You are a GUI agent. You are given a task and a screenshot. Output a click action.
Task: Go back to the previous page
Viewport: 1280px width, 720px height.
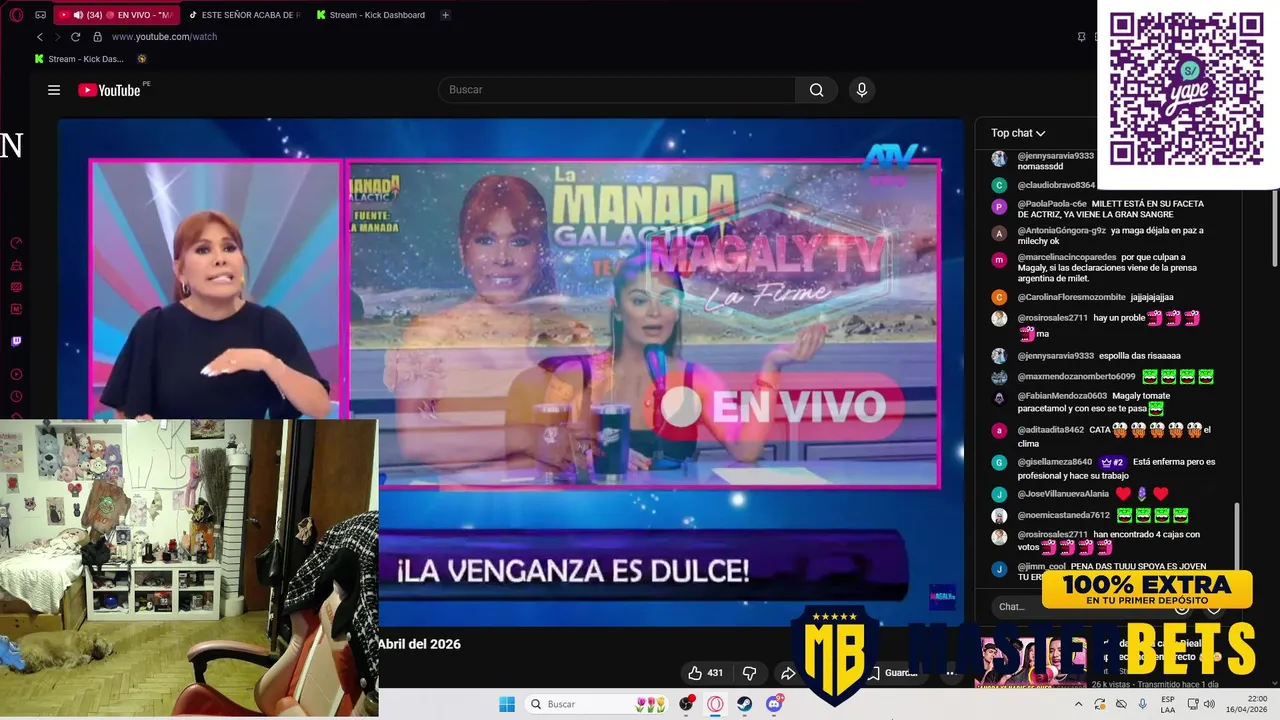[40, 37]
